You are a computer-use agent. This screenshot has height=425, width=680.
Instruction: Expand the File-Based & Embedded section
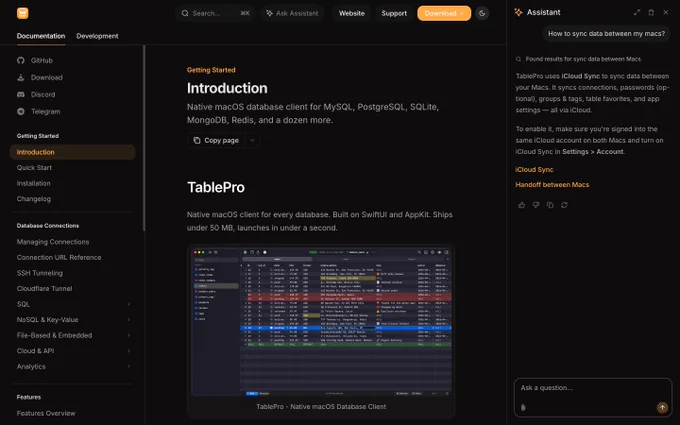point(129,335)
